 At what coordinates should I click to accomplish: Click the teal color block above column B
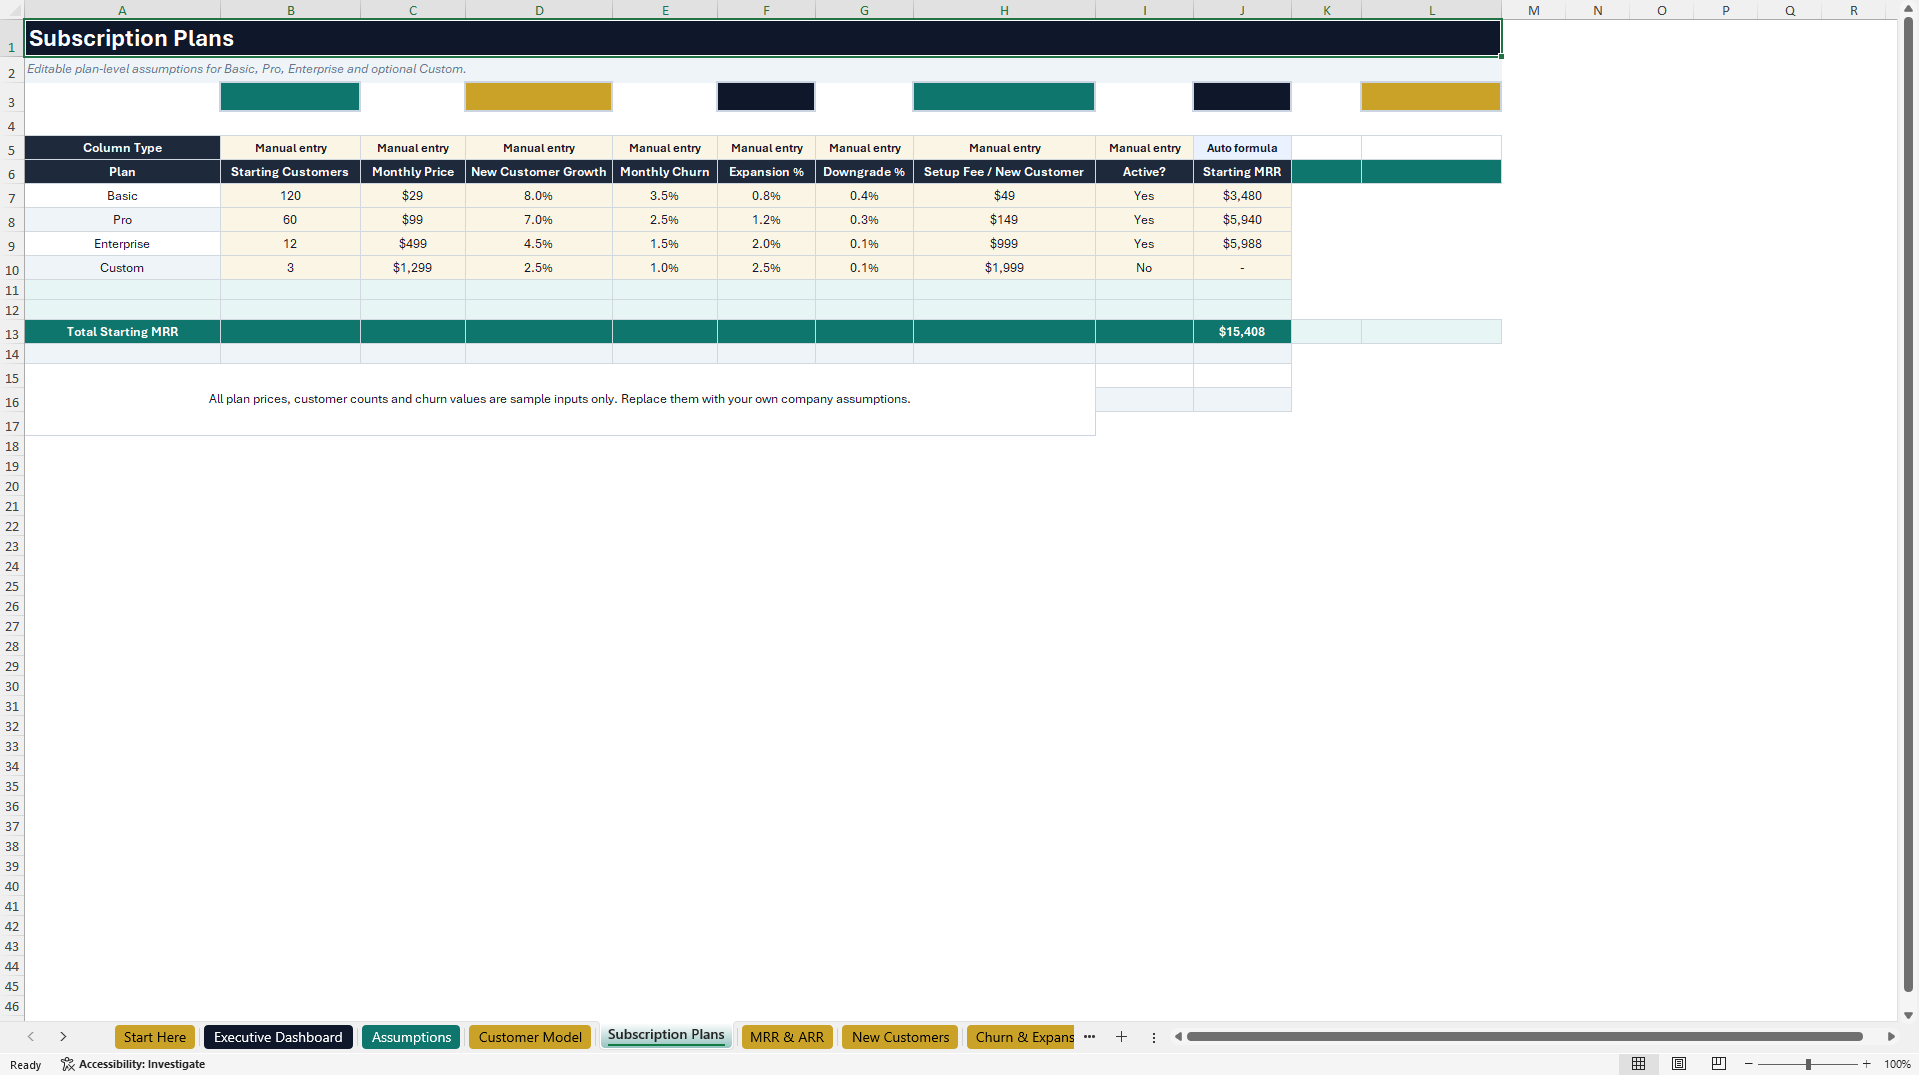290,96
